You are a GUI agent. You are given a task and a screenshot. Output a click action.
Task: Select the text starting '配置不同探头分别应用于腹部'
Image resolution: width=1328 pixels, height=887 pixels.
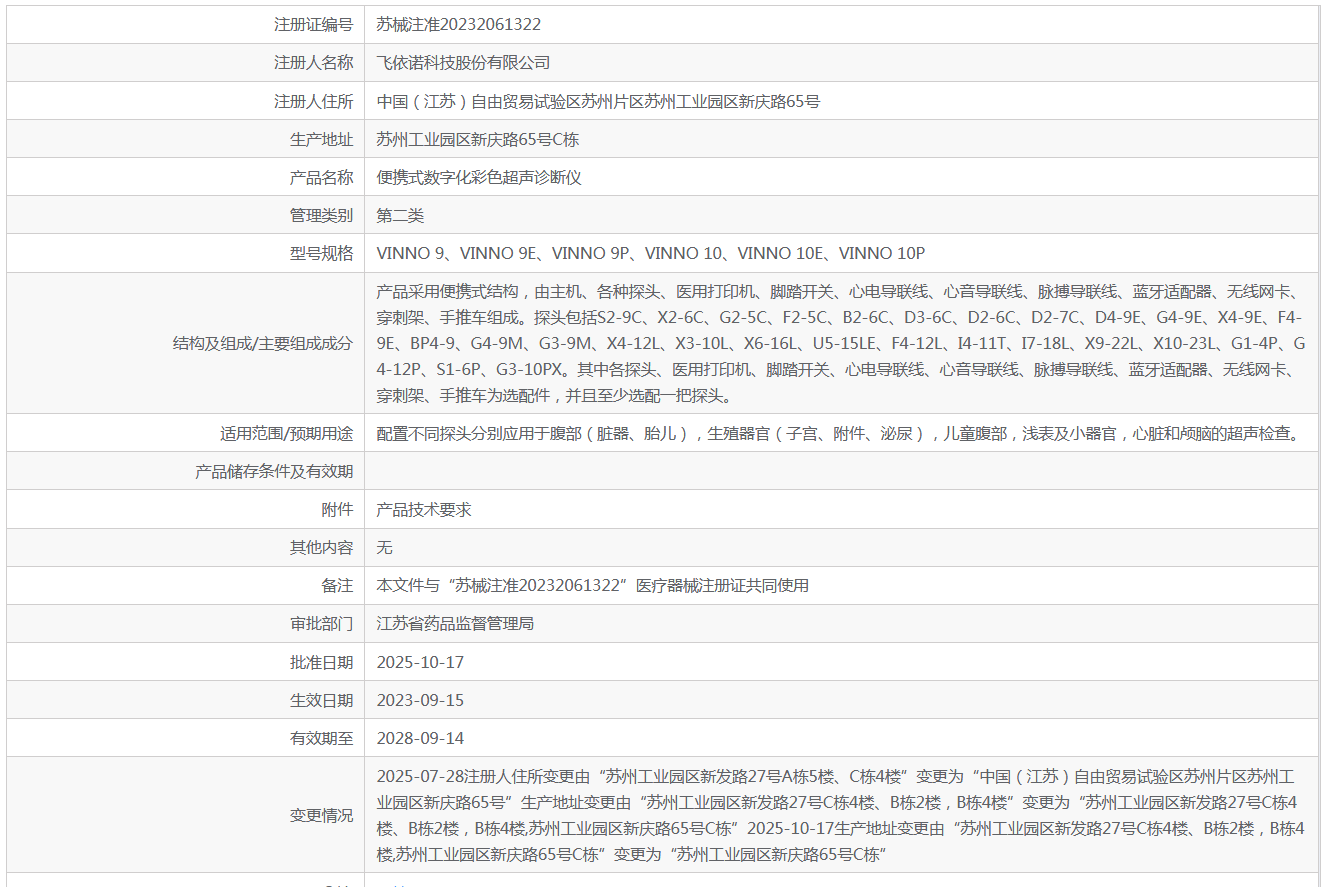pyautogui.click(x=840, y=434)
